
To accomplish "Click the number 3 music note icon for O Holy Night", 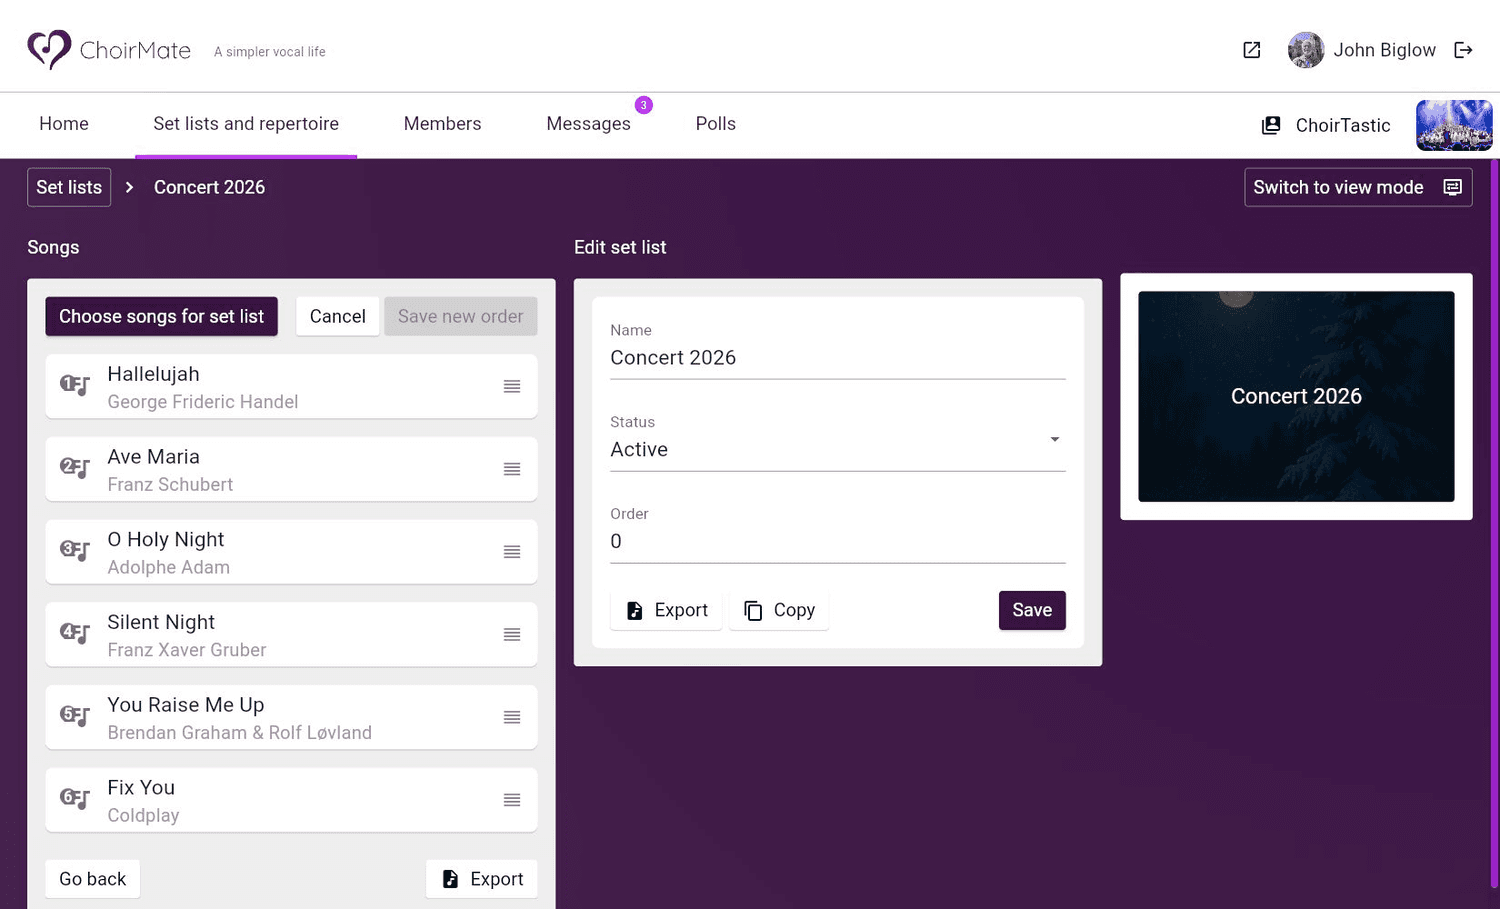I will pos(75,551).
